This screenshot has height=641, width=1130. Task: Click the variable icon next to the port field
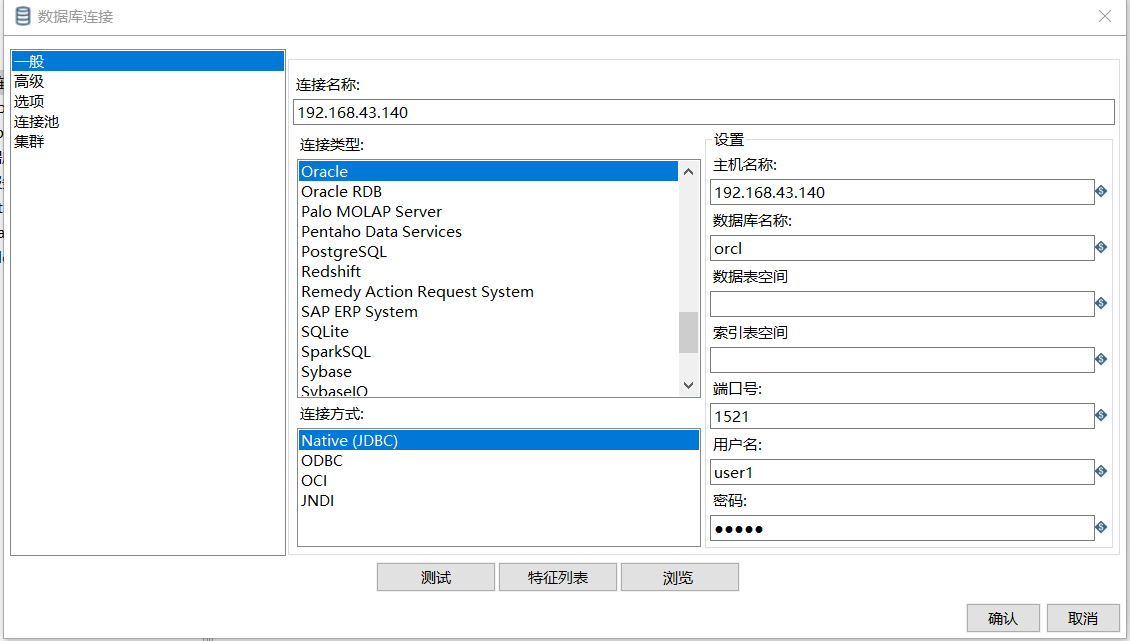(x=1101, y=415)
